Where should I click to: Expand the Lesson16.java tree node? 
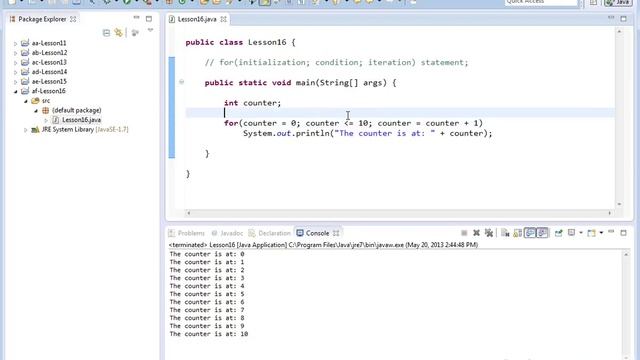[x=46, y=120]
